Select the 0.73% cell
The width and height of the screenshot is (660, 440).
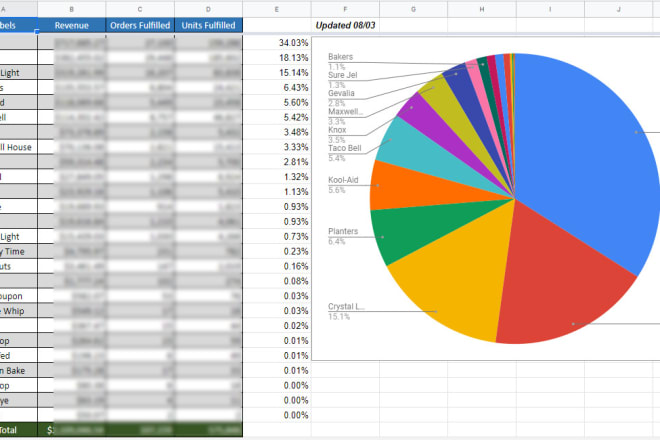tap(277, 236)
